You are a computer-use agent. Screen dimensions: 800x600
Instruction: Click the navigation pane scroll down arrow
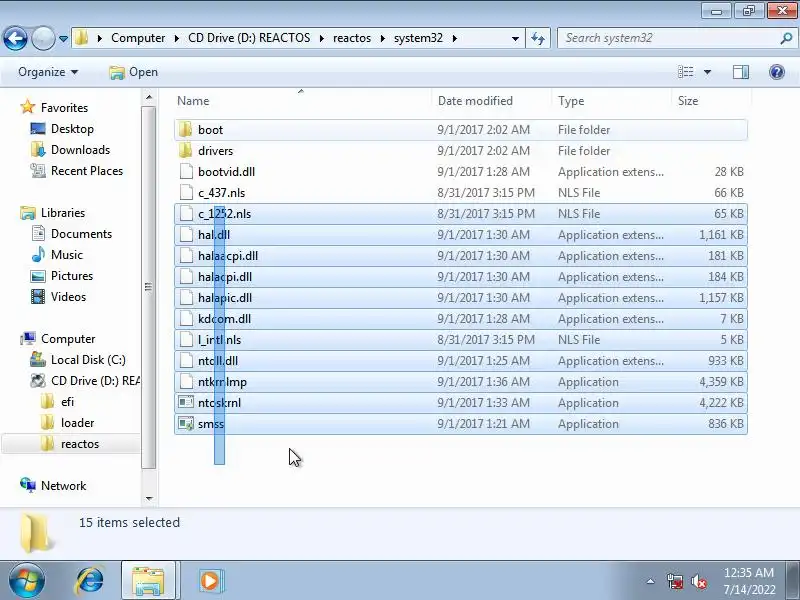[148, 498]
